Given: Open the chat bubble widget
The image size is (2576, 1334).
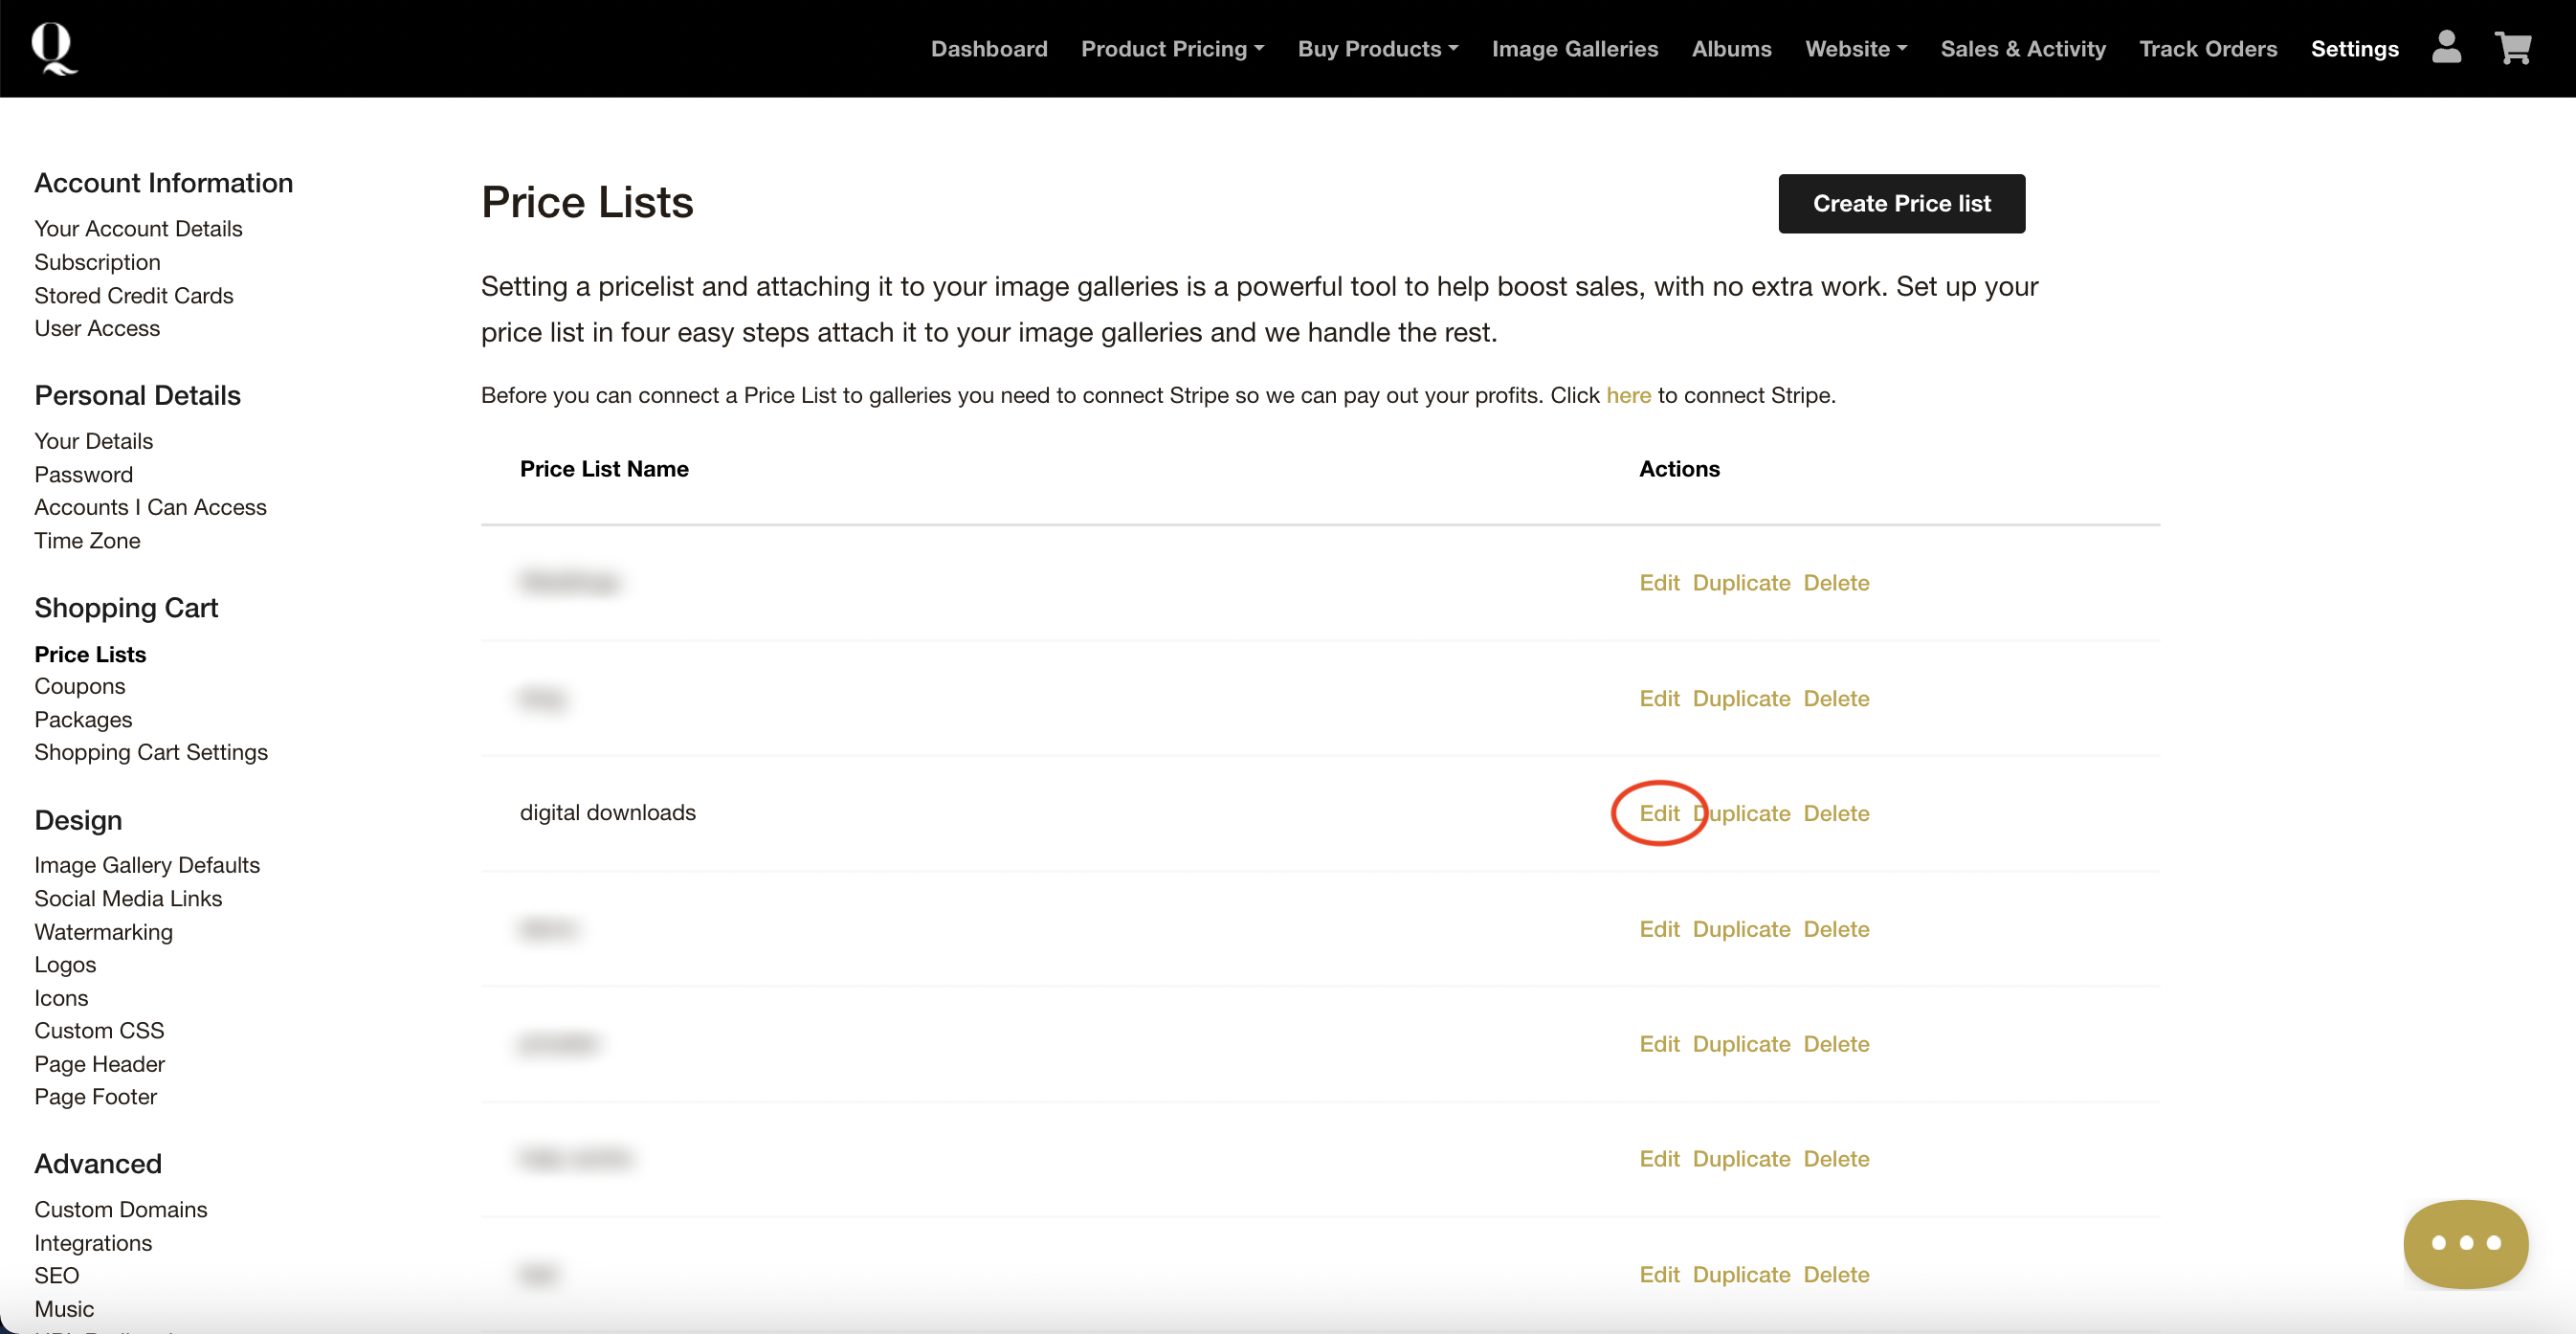Looking at the screenshot, I should click(2465, 1243).
